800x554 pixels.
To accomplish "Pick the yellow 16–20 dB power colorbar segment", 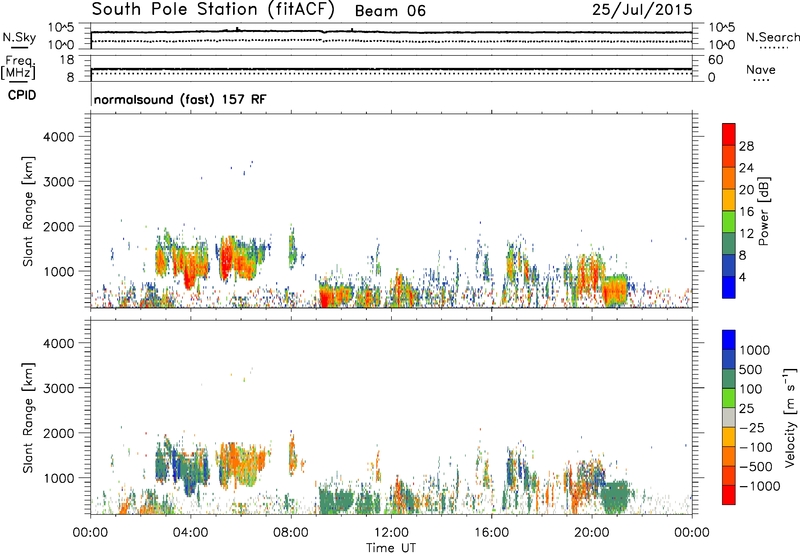I will [729, 200].
